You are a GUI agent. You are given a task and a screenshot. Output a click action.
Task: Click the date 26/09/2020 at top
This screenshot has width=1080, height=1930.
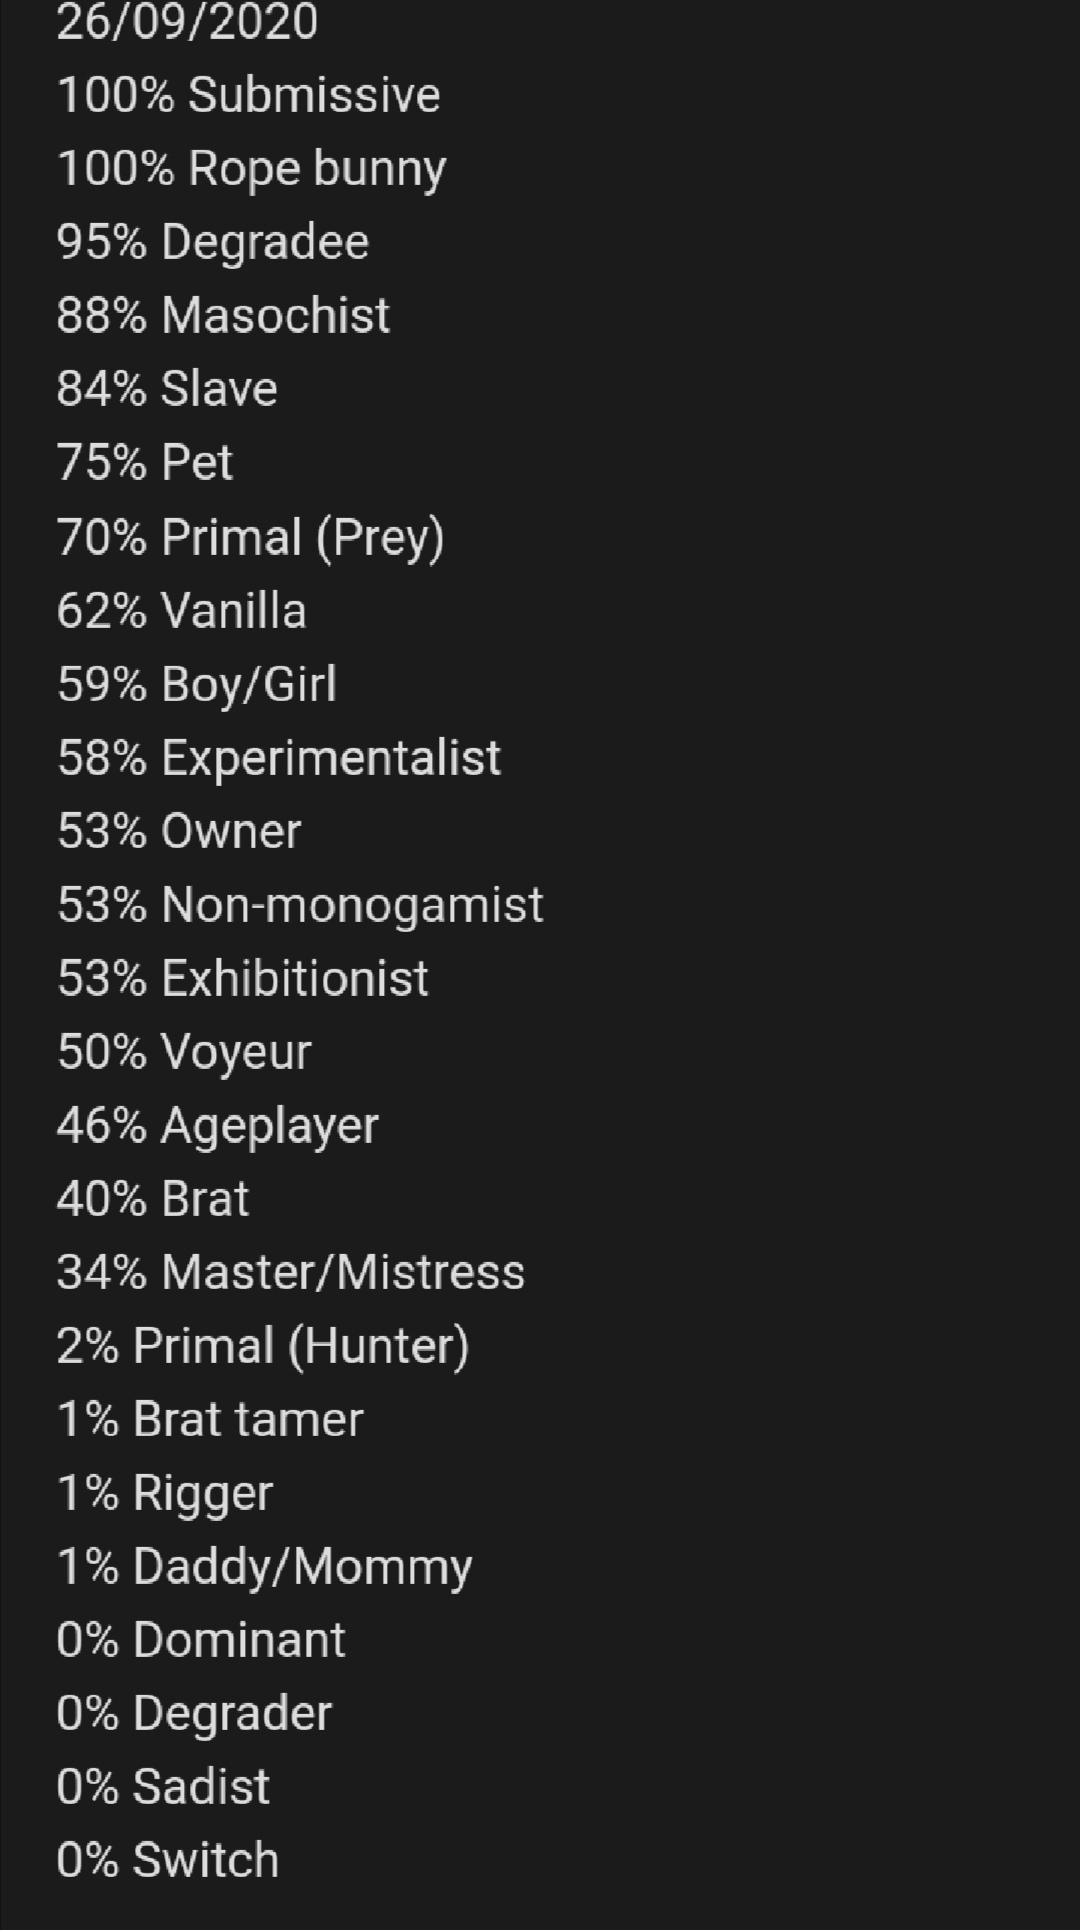tap(187, 22)
